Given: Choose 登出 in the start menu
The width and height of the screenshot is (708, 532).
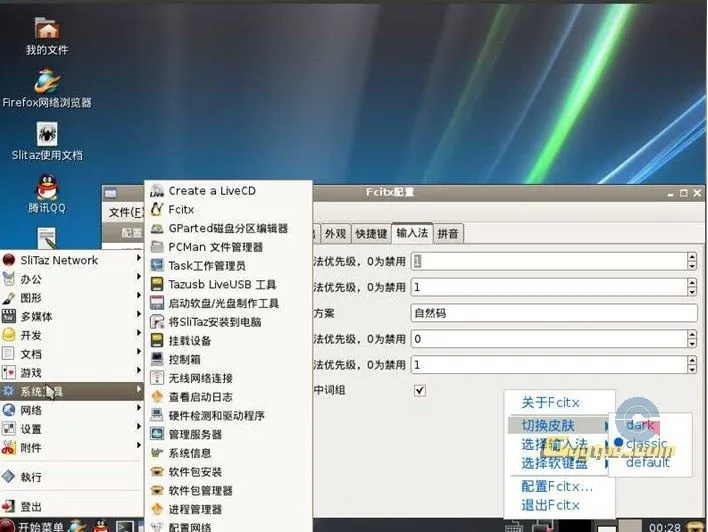Looking at the screenshot, I should [71, 507].
